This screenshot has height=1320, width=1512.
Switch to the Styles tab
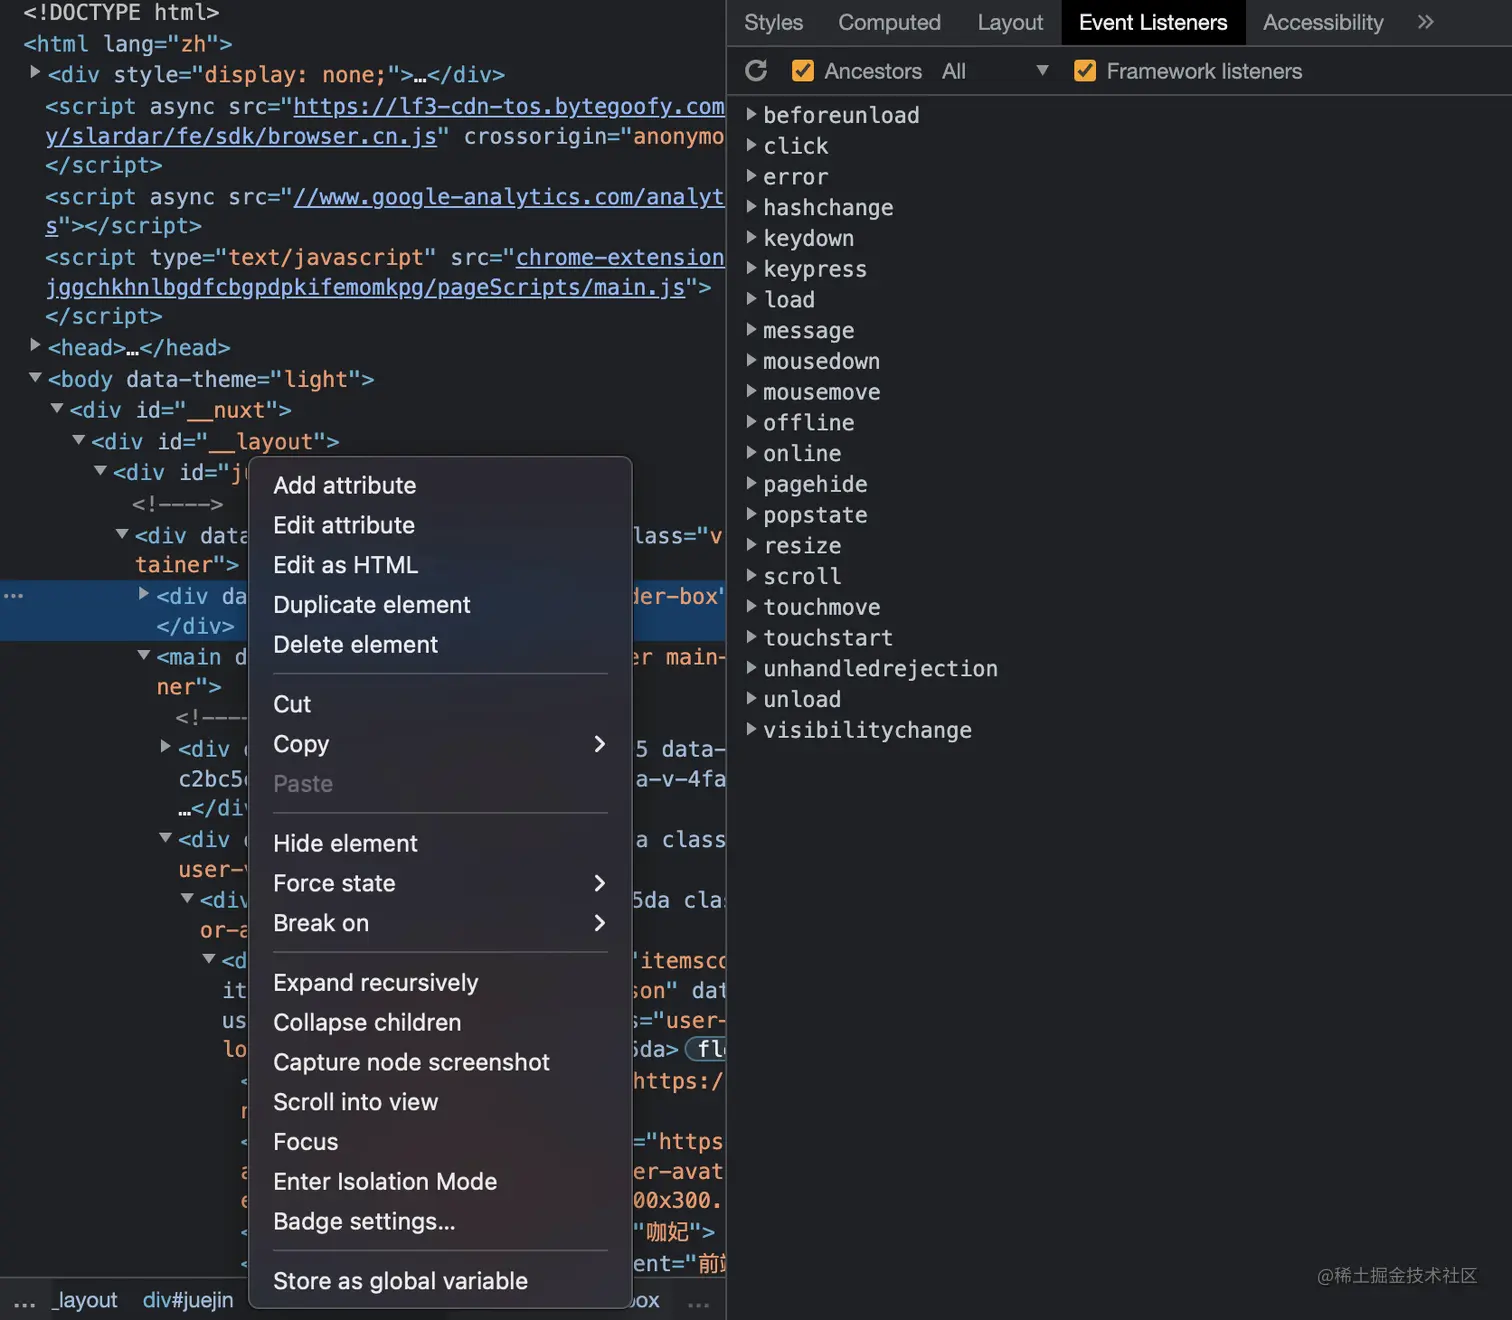click(773, 22)
